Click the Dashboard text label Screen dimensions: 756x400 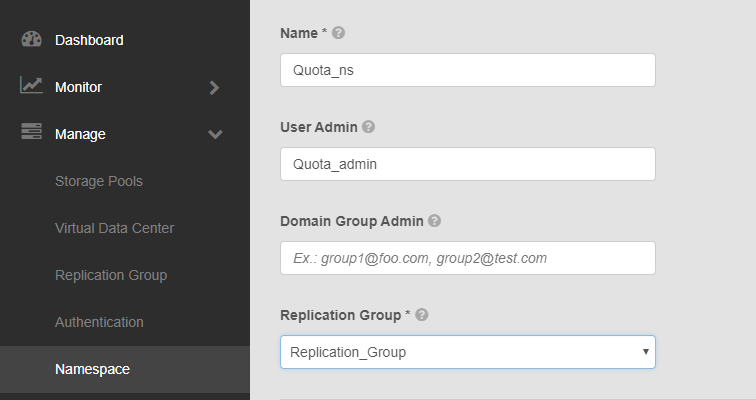(89, 40)
